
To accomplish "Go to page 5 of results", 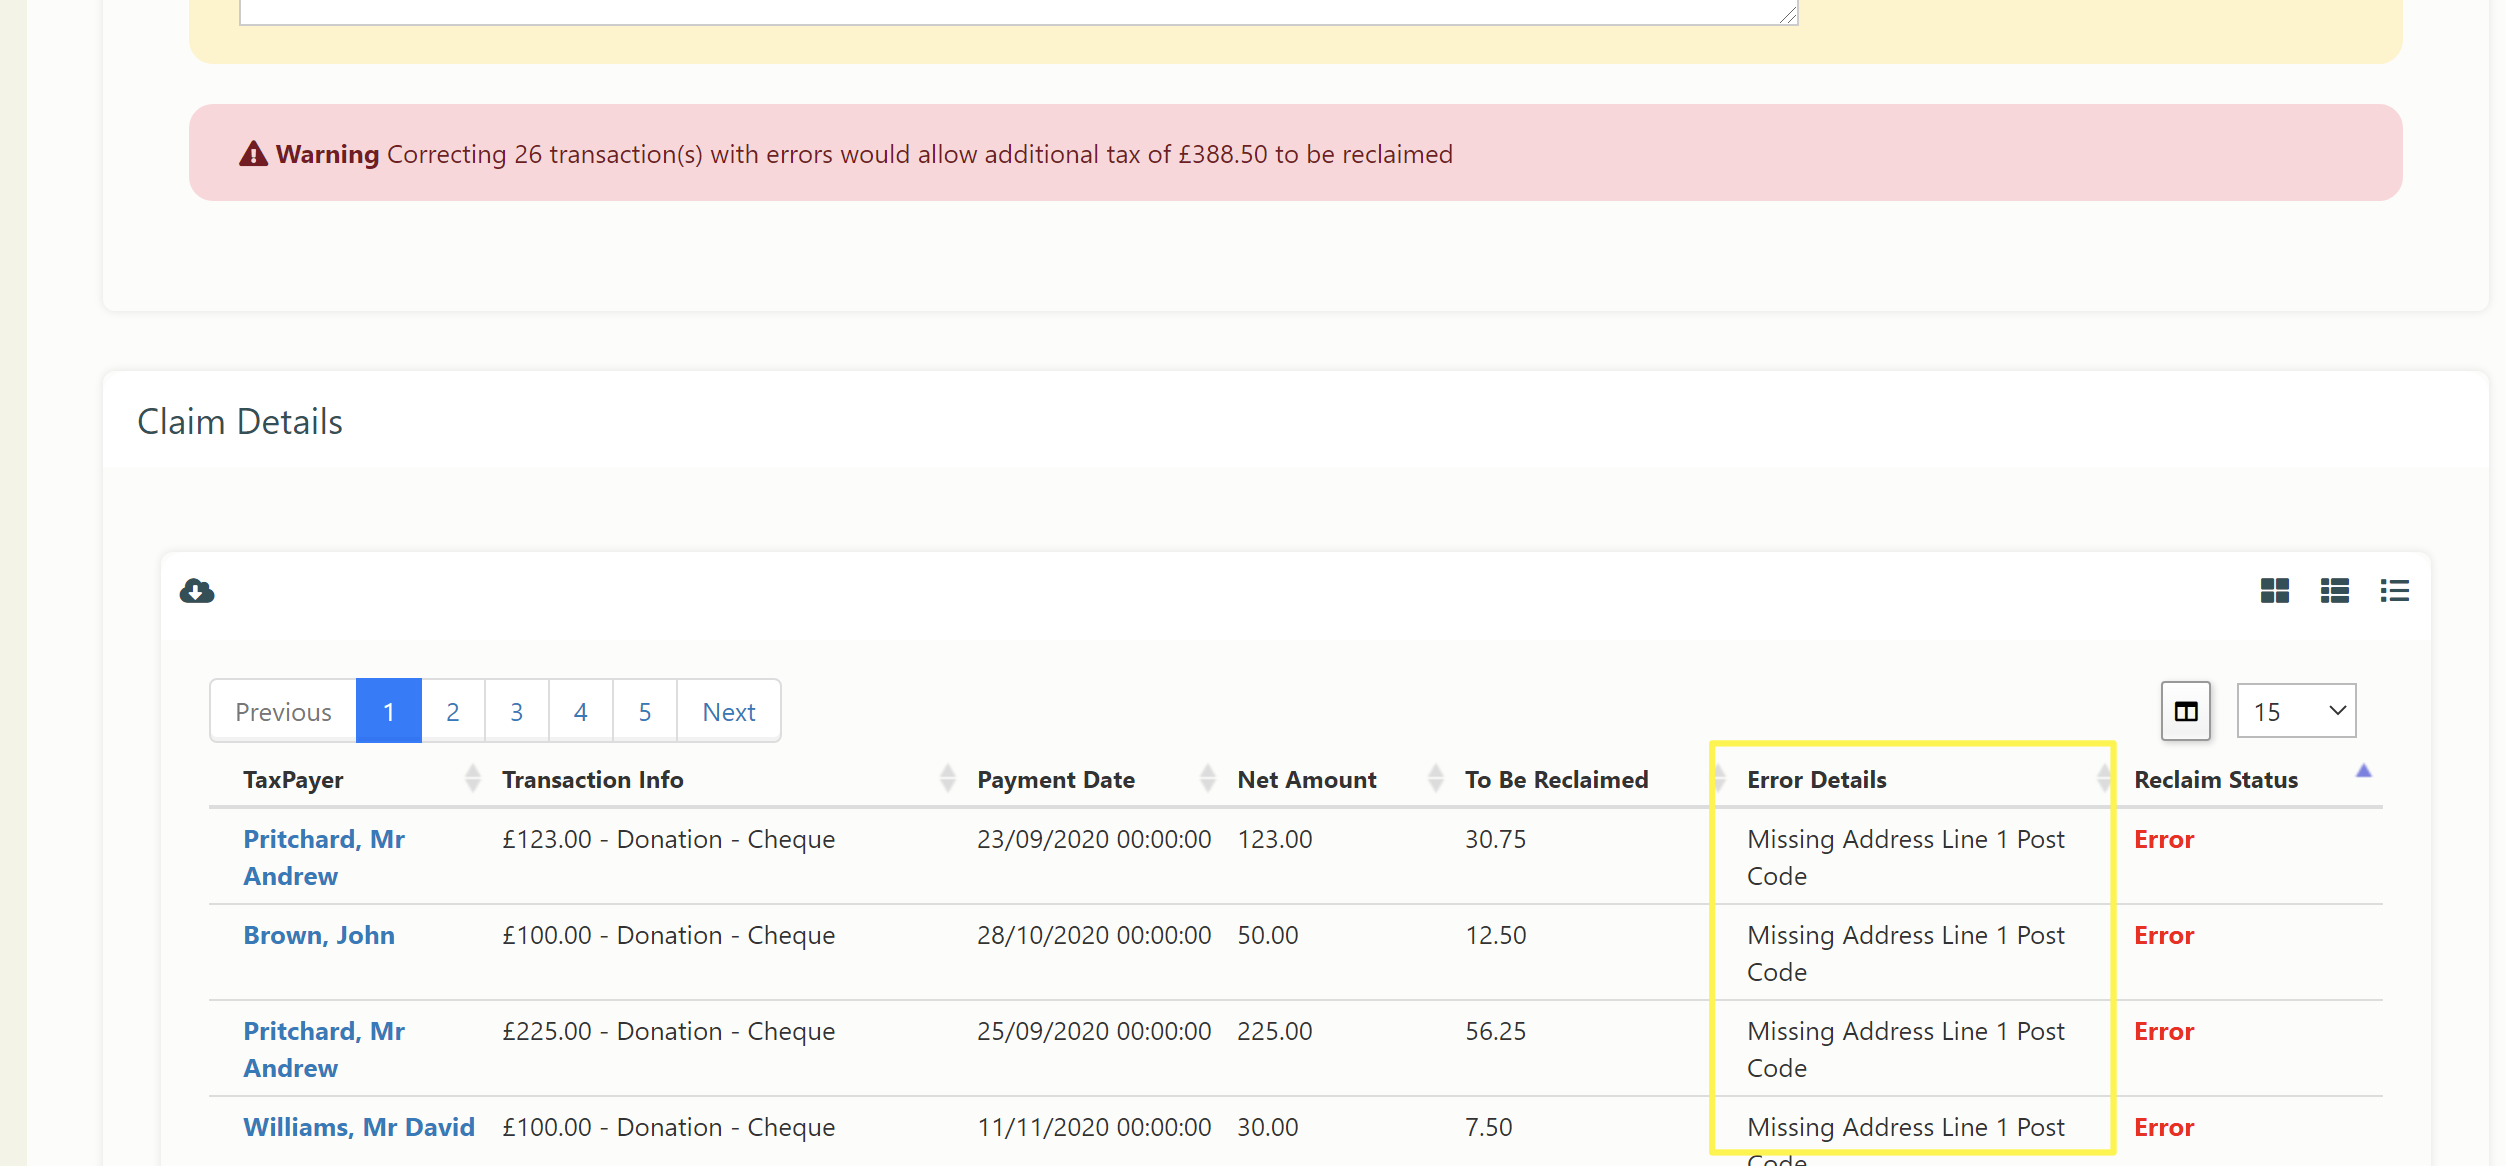I will [x=645, y=712].
